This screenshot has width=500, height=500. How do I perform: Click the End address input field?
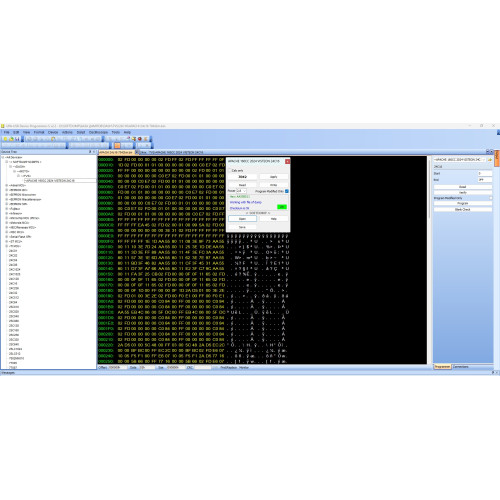pos(485,180)
